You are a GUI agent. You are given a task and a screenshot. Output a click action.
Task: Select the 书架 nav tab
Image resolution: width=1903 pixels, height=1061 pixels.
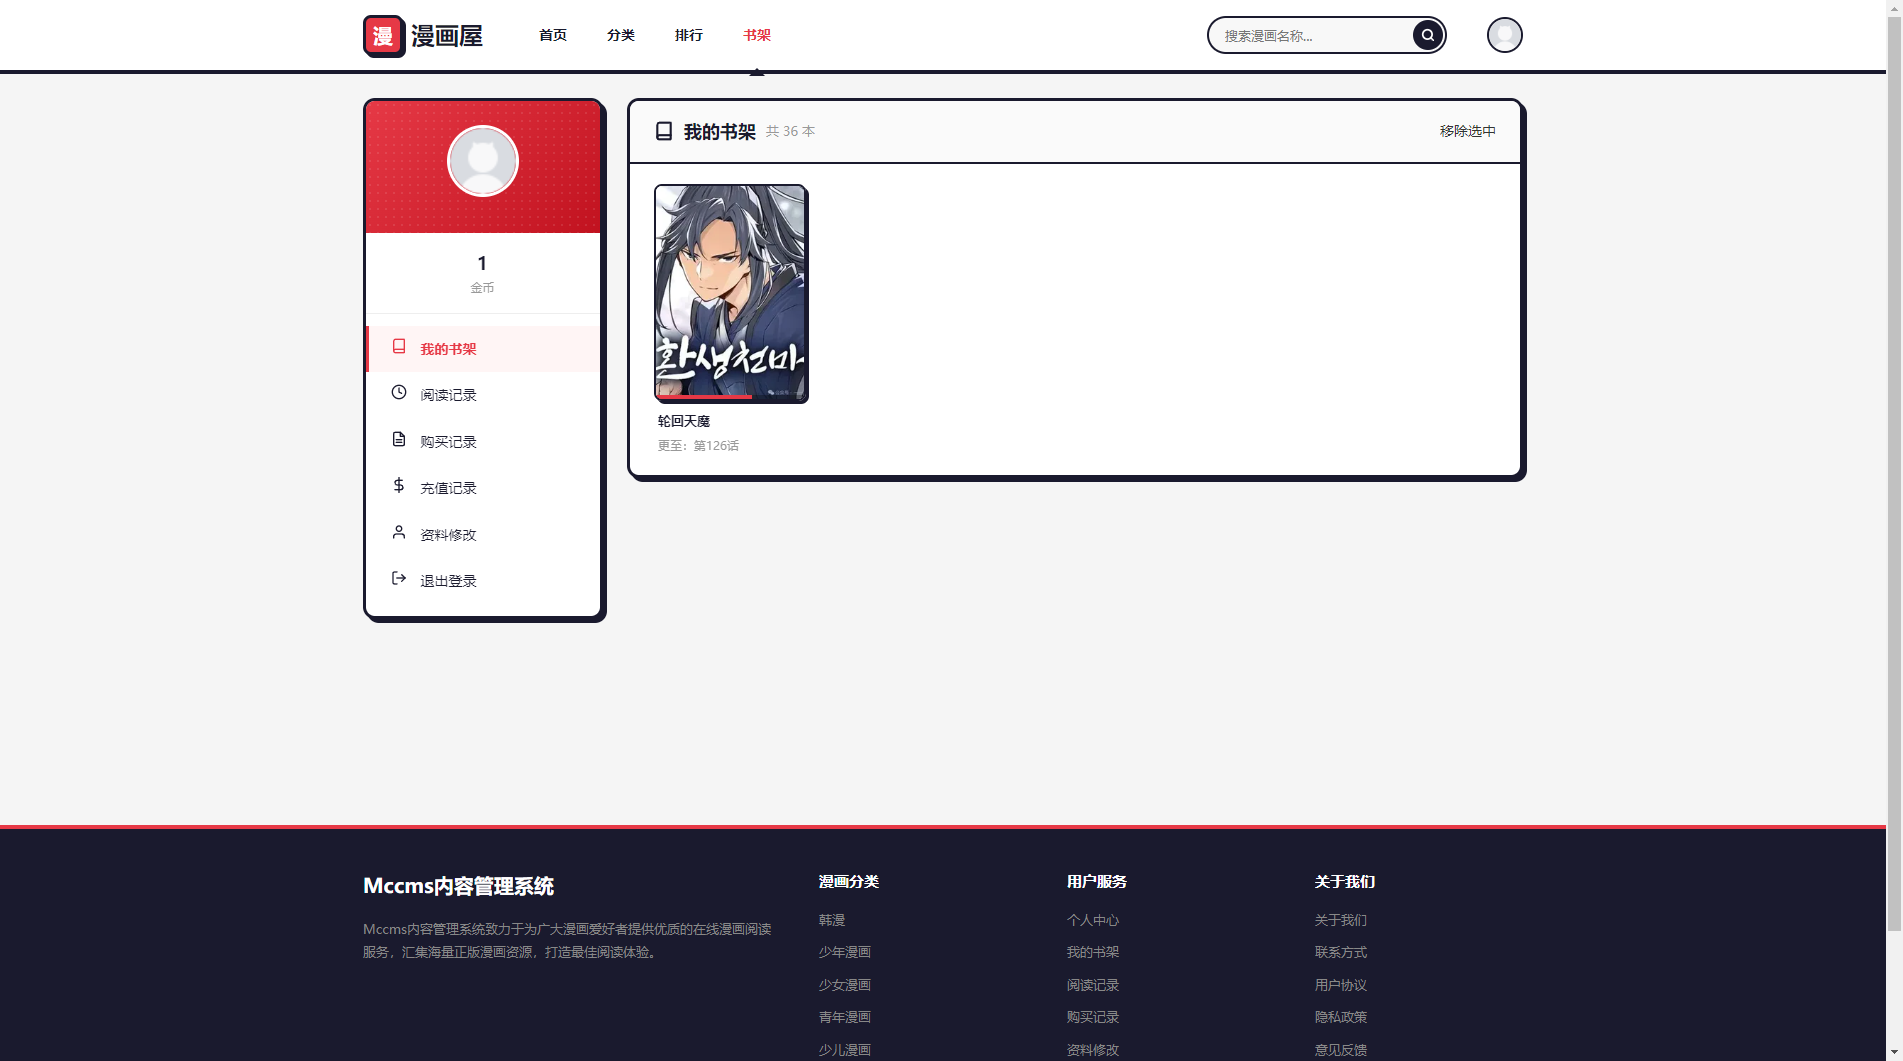click(x=757, y=35)
